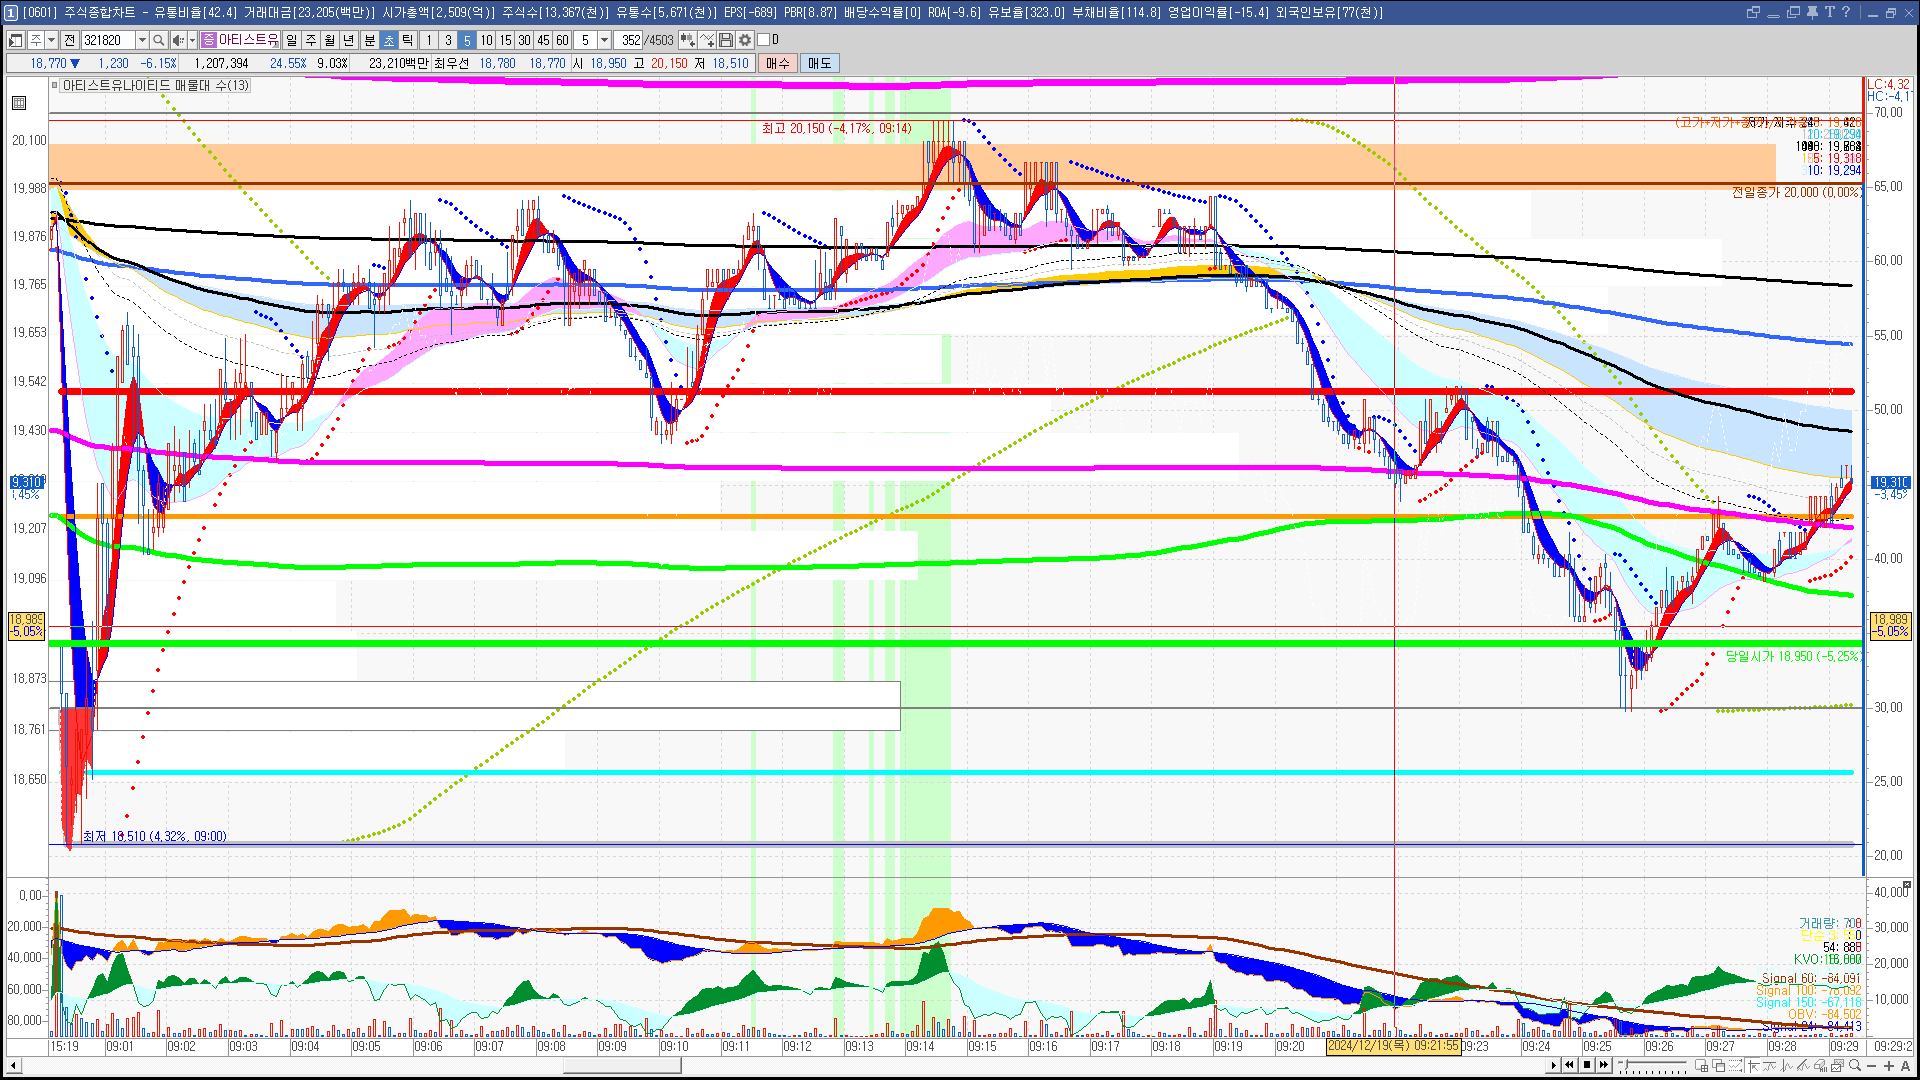Select the 초 (second) period toggle
This screenshot has width=1920, height=1080.
[388, 40]
